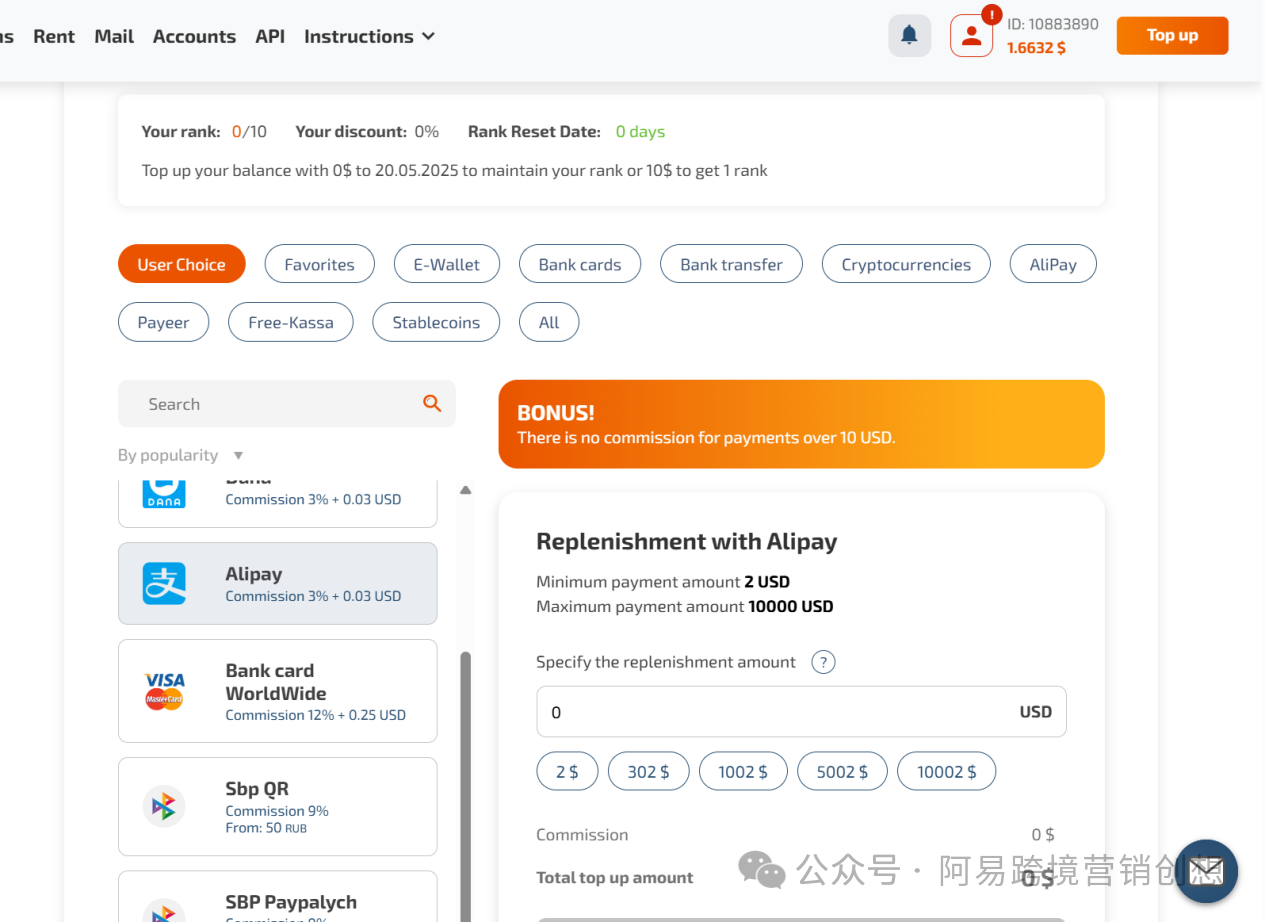
Task: Filter by Bank cards
Action: [580, 264]
